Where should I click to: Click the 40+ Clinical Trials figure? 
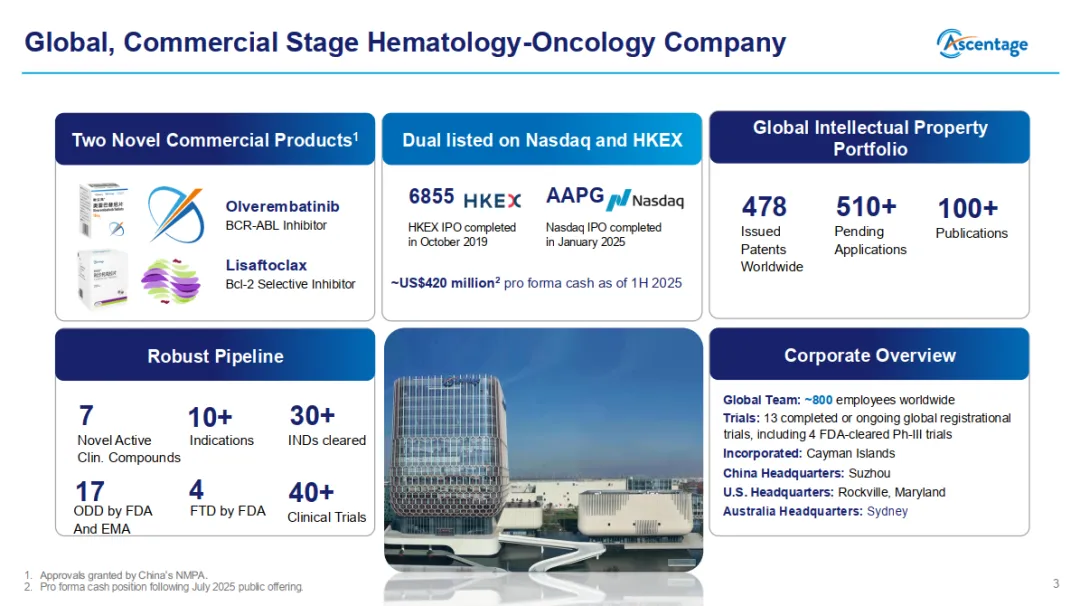311,492
